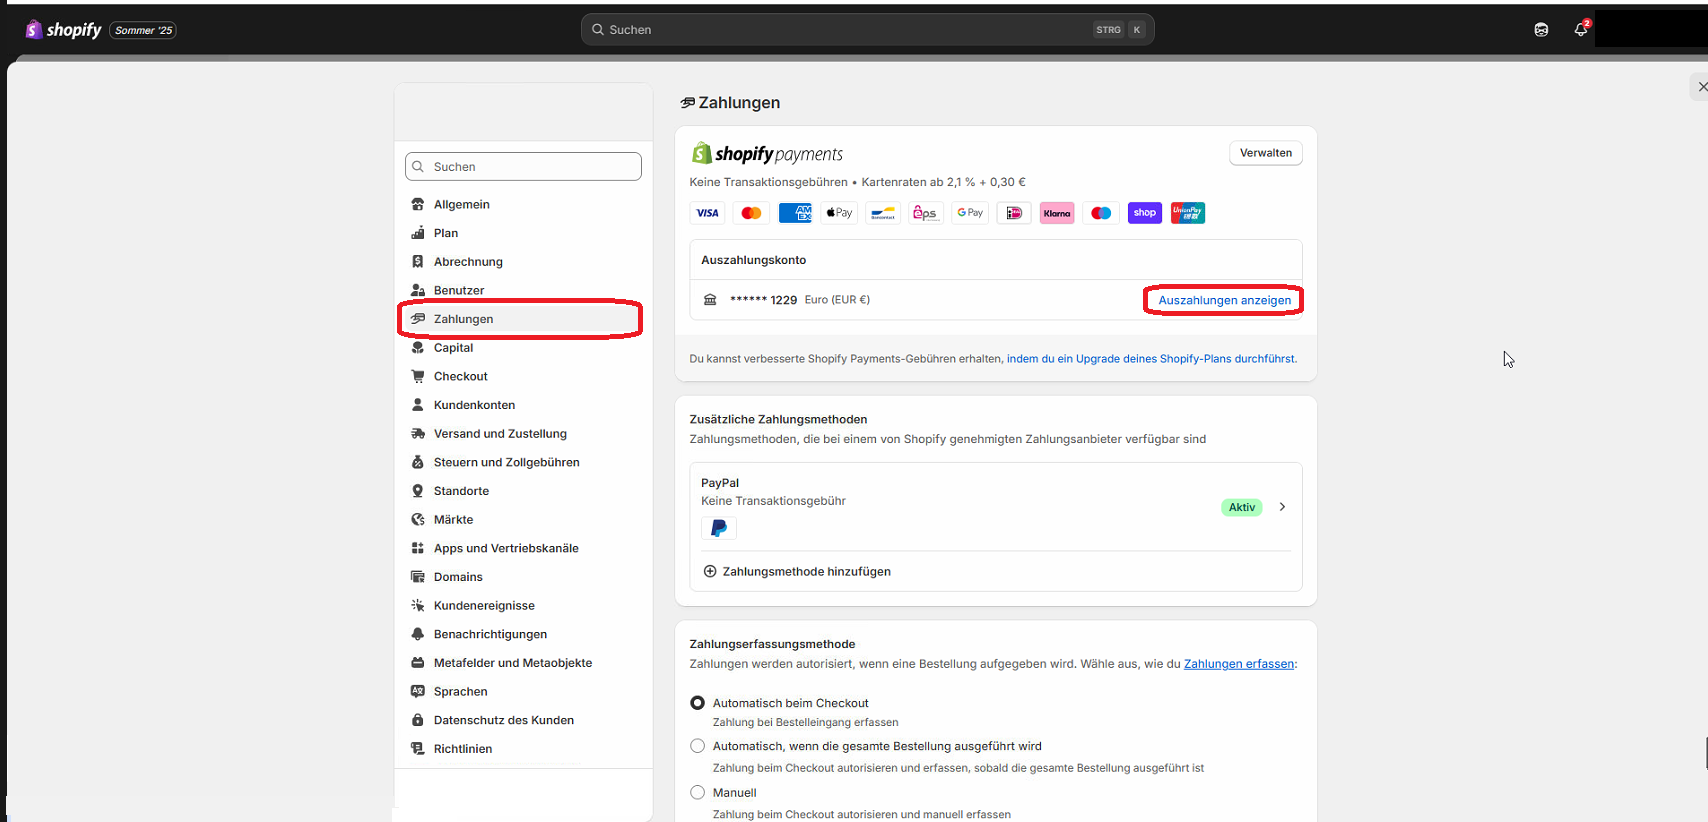Select Automatisch beim Checkout radio option
Image resolution: width=1708 pixels, height=822 pixels.
pyautogui.click(x=698, y=703)
